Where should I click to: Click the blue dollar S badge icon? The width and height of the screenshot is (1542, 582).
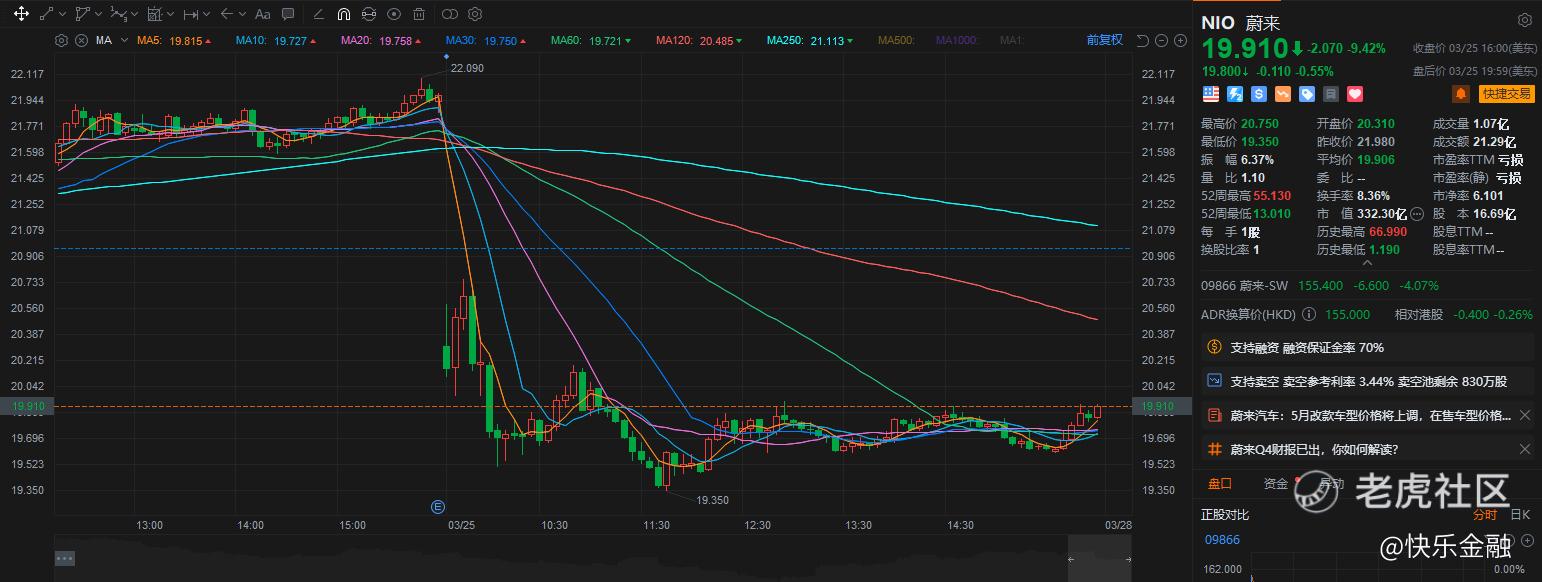tap(1259, 94)
